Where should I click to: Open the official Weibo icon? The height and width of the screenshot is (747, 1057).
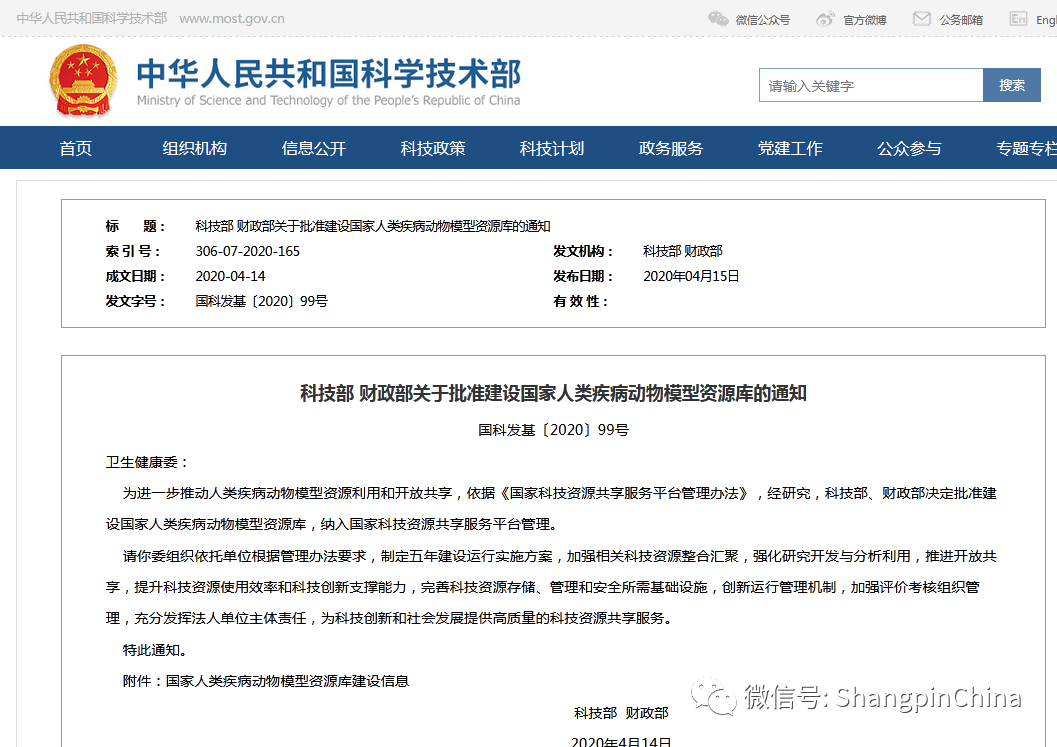[825, 18]
